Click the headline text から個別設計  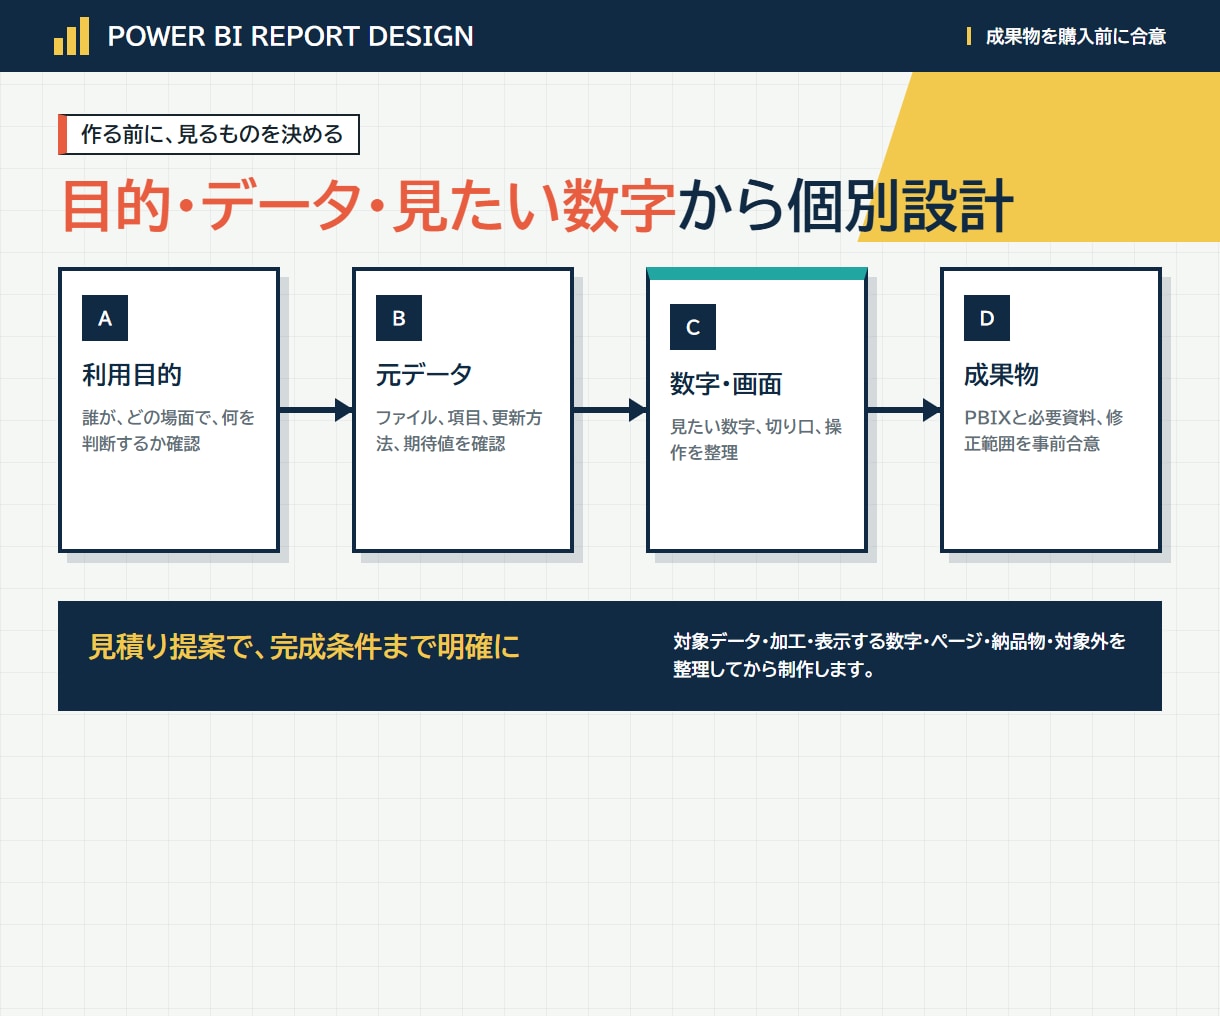[x=847, y=206]
